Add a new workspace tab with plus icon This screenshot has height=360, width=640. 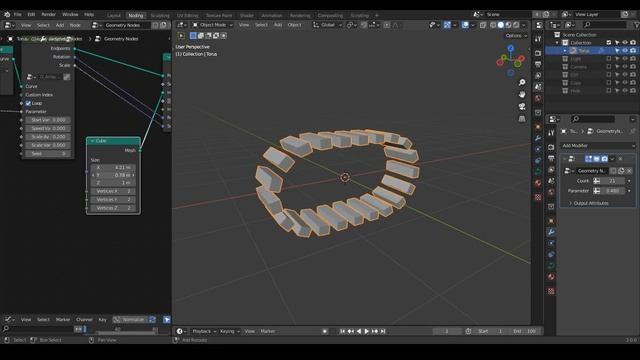click(377, 15)
